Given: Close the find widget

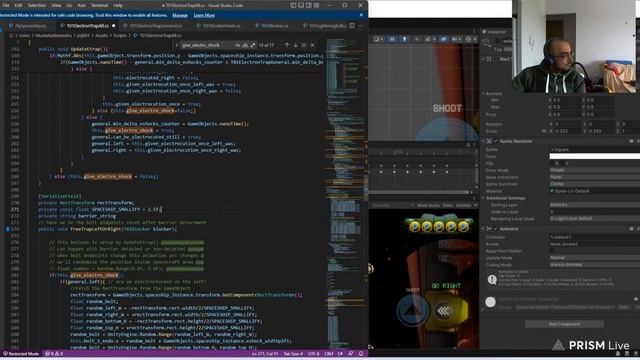Looking at the screenshot, I should (x=313, y=45).
